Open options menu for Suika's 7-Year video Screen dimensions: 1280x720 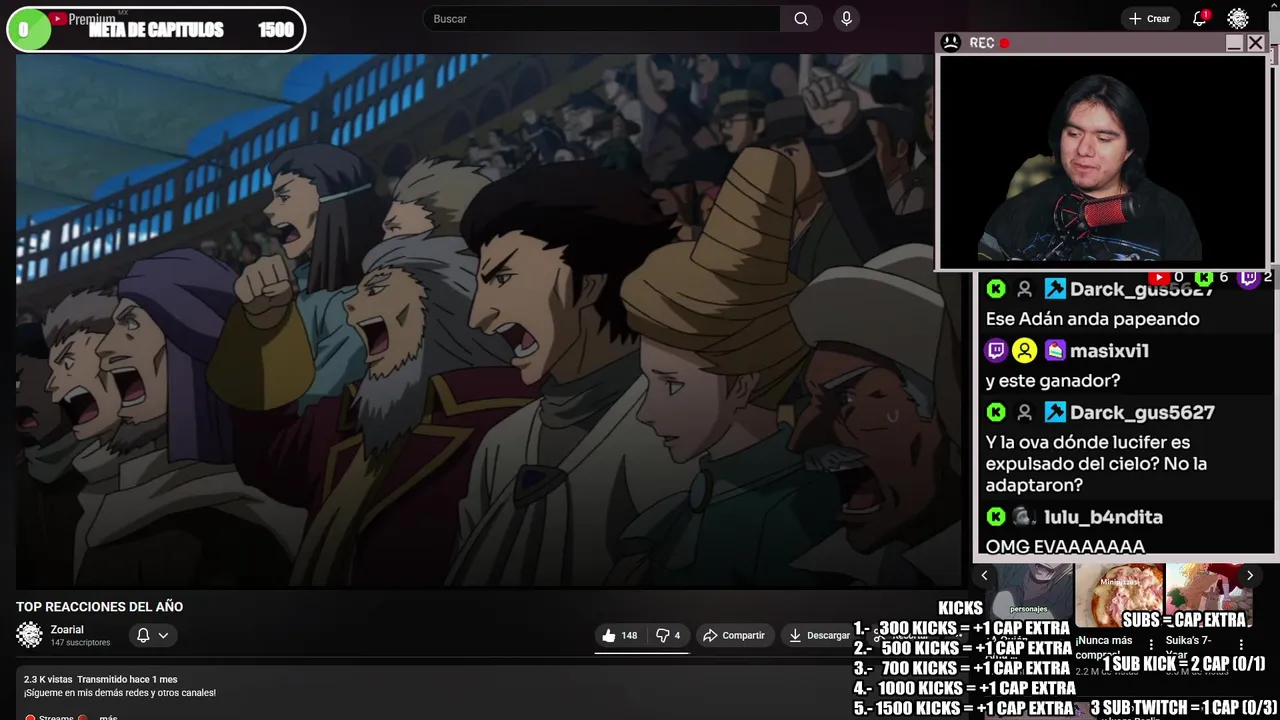tap(1241, 645)
